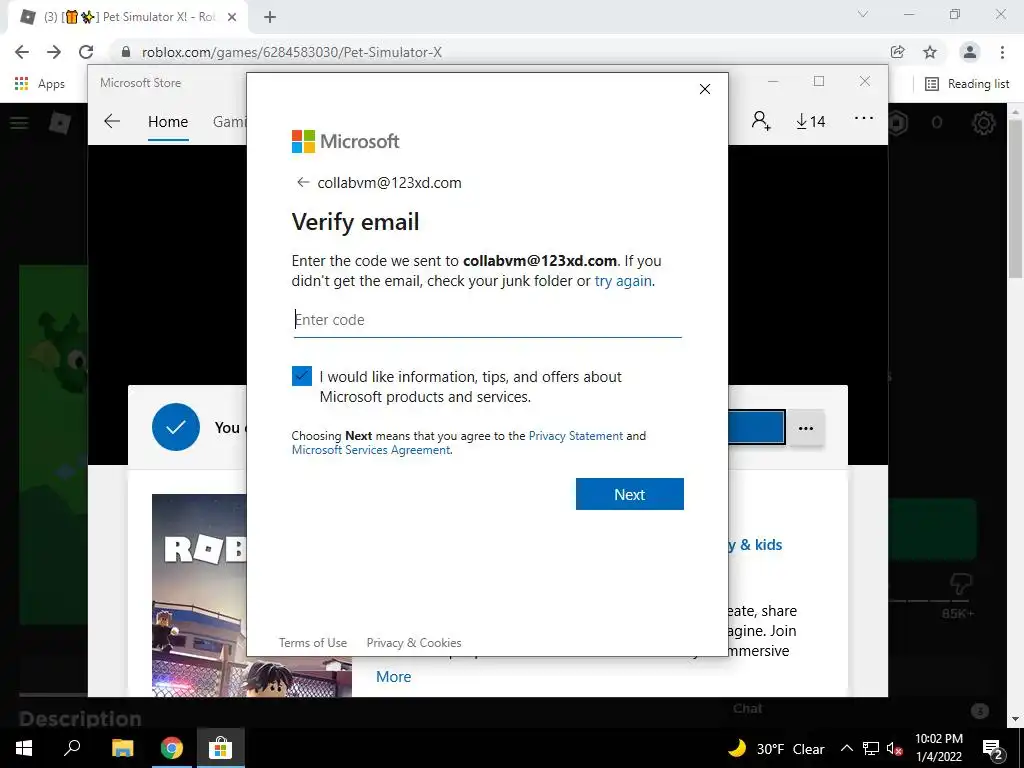
Task: Click the Microsoft logo in the dialog
Action: 345,141
